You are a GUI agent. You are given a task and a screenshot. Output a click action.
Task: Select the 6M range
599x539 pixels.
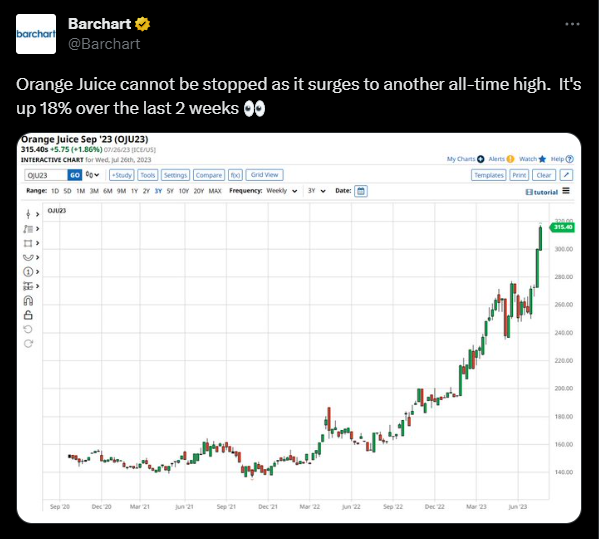108,191
